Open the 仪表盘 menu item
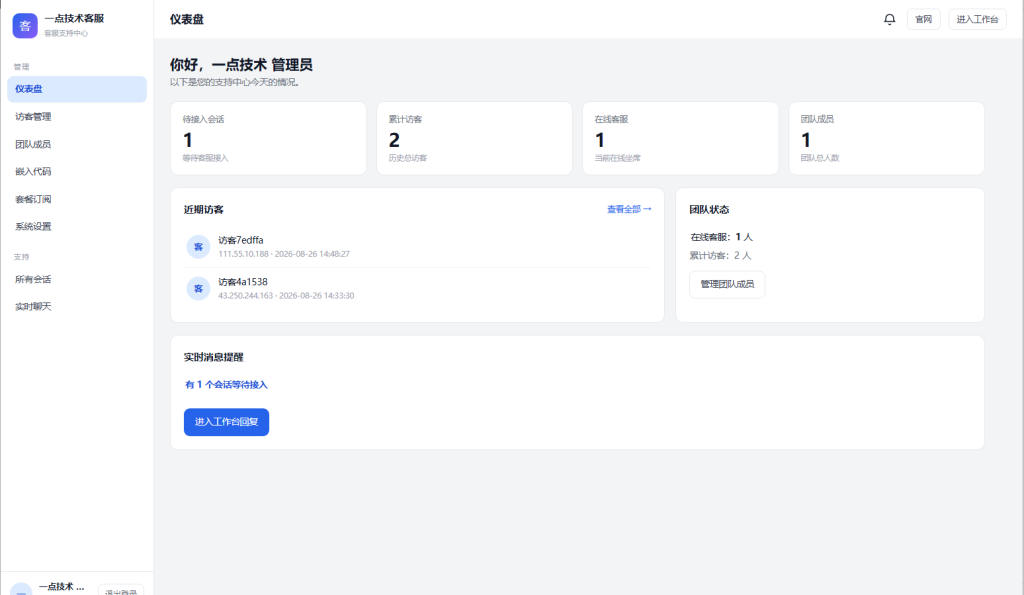 click(x=77, y=89)
